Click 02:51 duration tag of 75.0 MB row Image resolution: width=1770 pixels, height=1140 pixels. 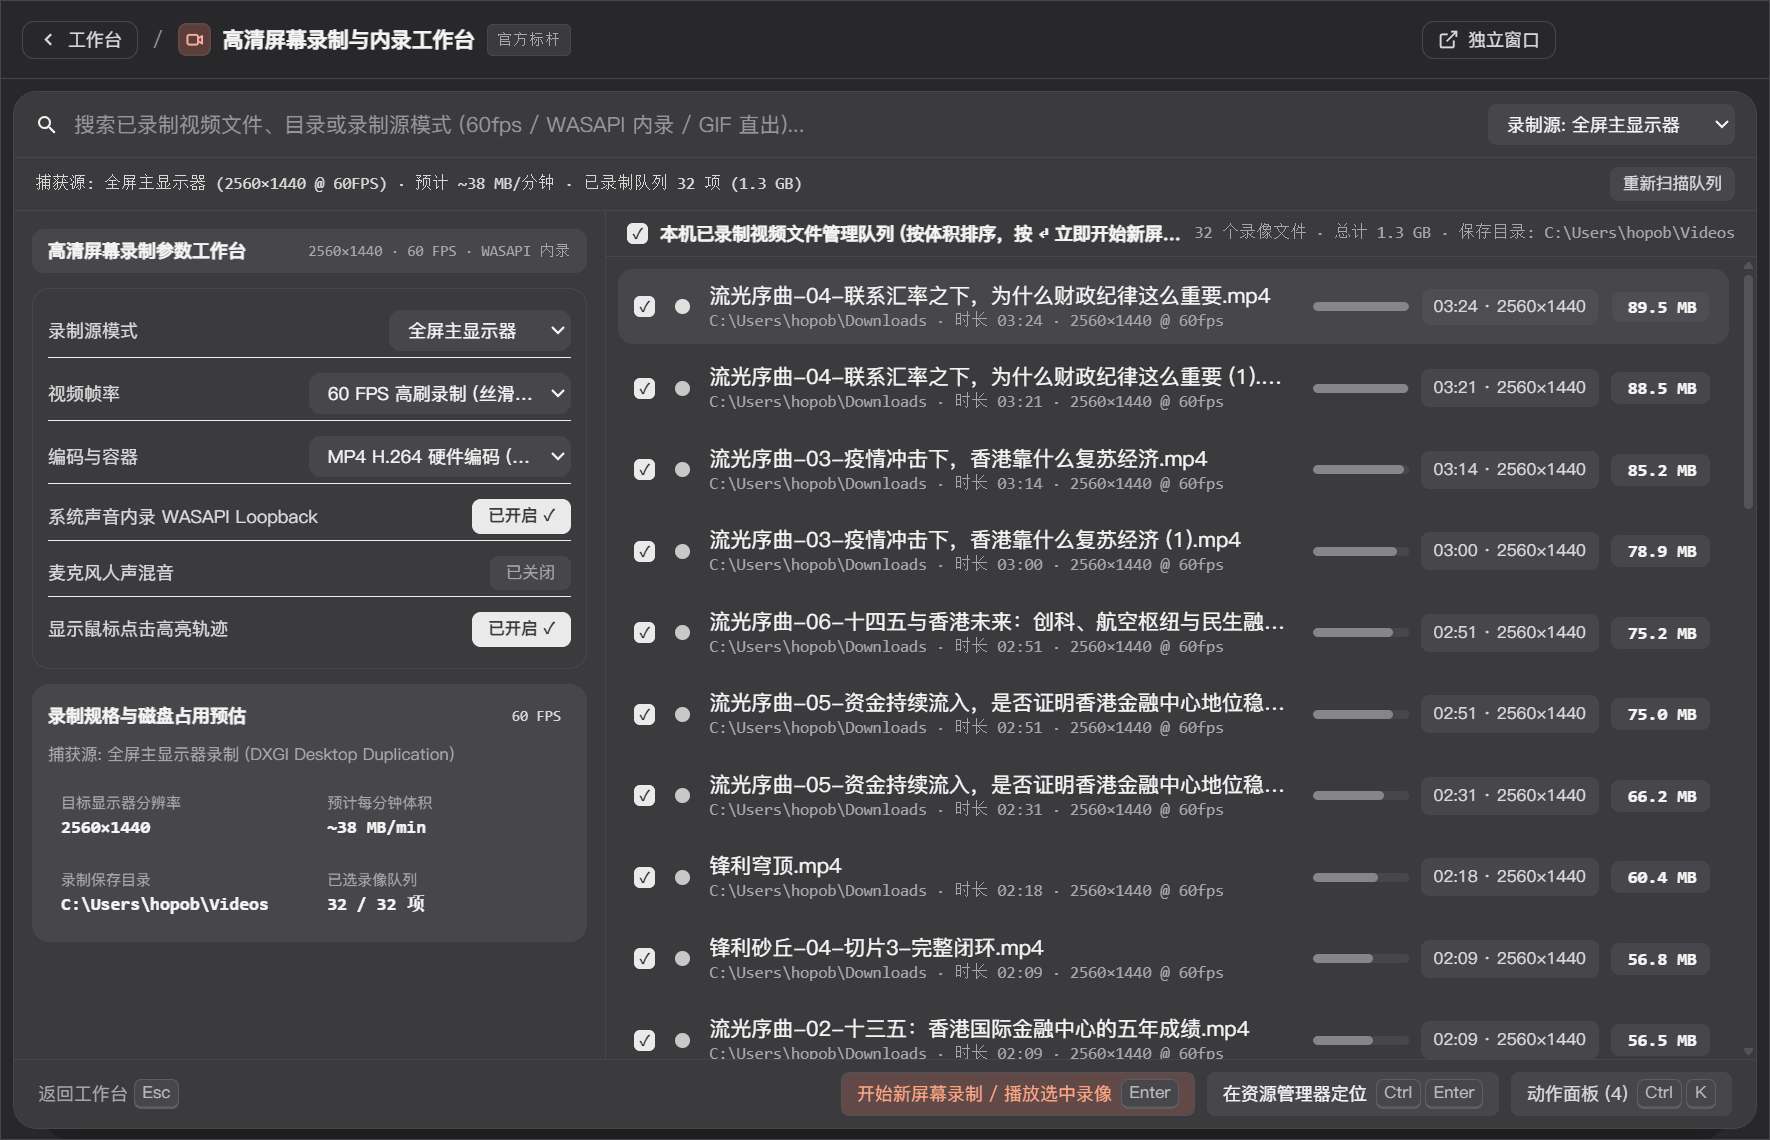pyautogui.click(x=1509, y=713)
